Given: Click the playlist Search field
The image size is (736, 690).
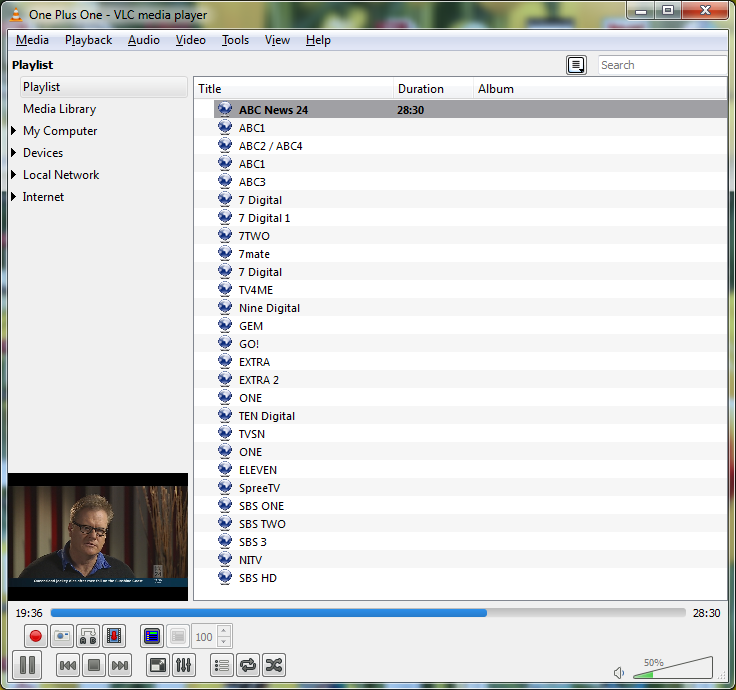Looking at the screenshot, I should pos(662,65).
